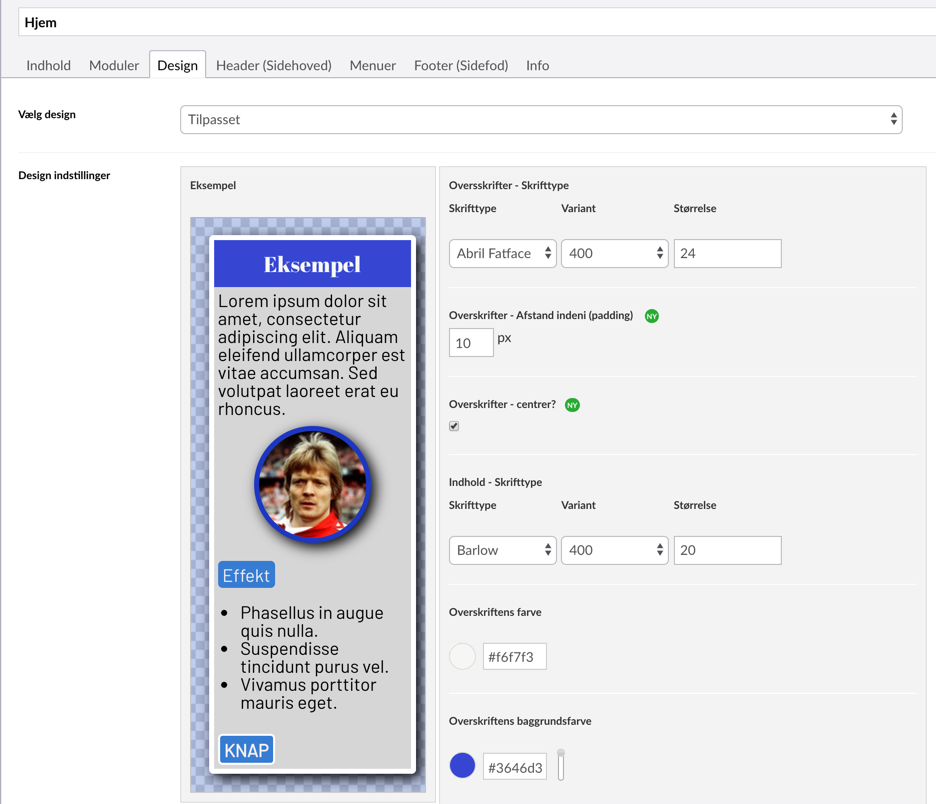
Task: Click the round portrait image in preview
Action: click(313, 484)
